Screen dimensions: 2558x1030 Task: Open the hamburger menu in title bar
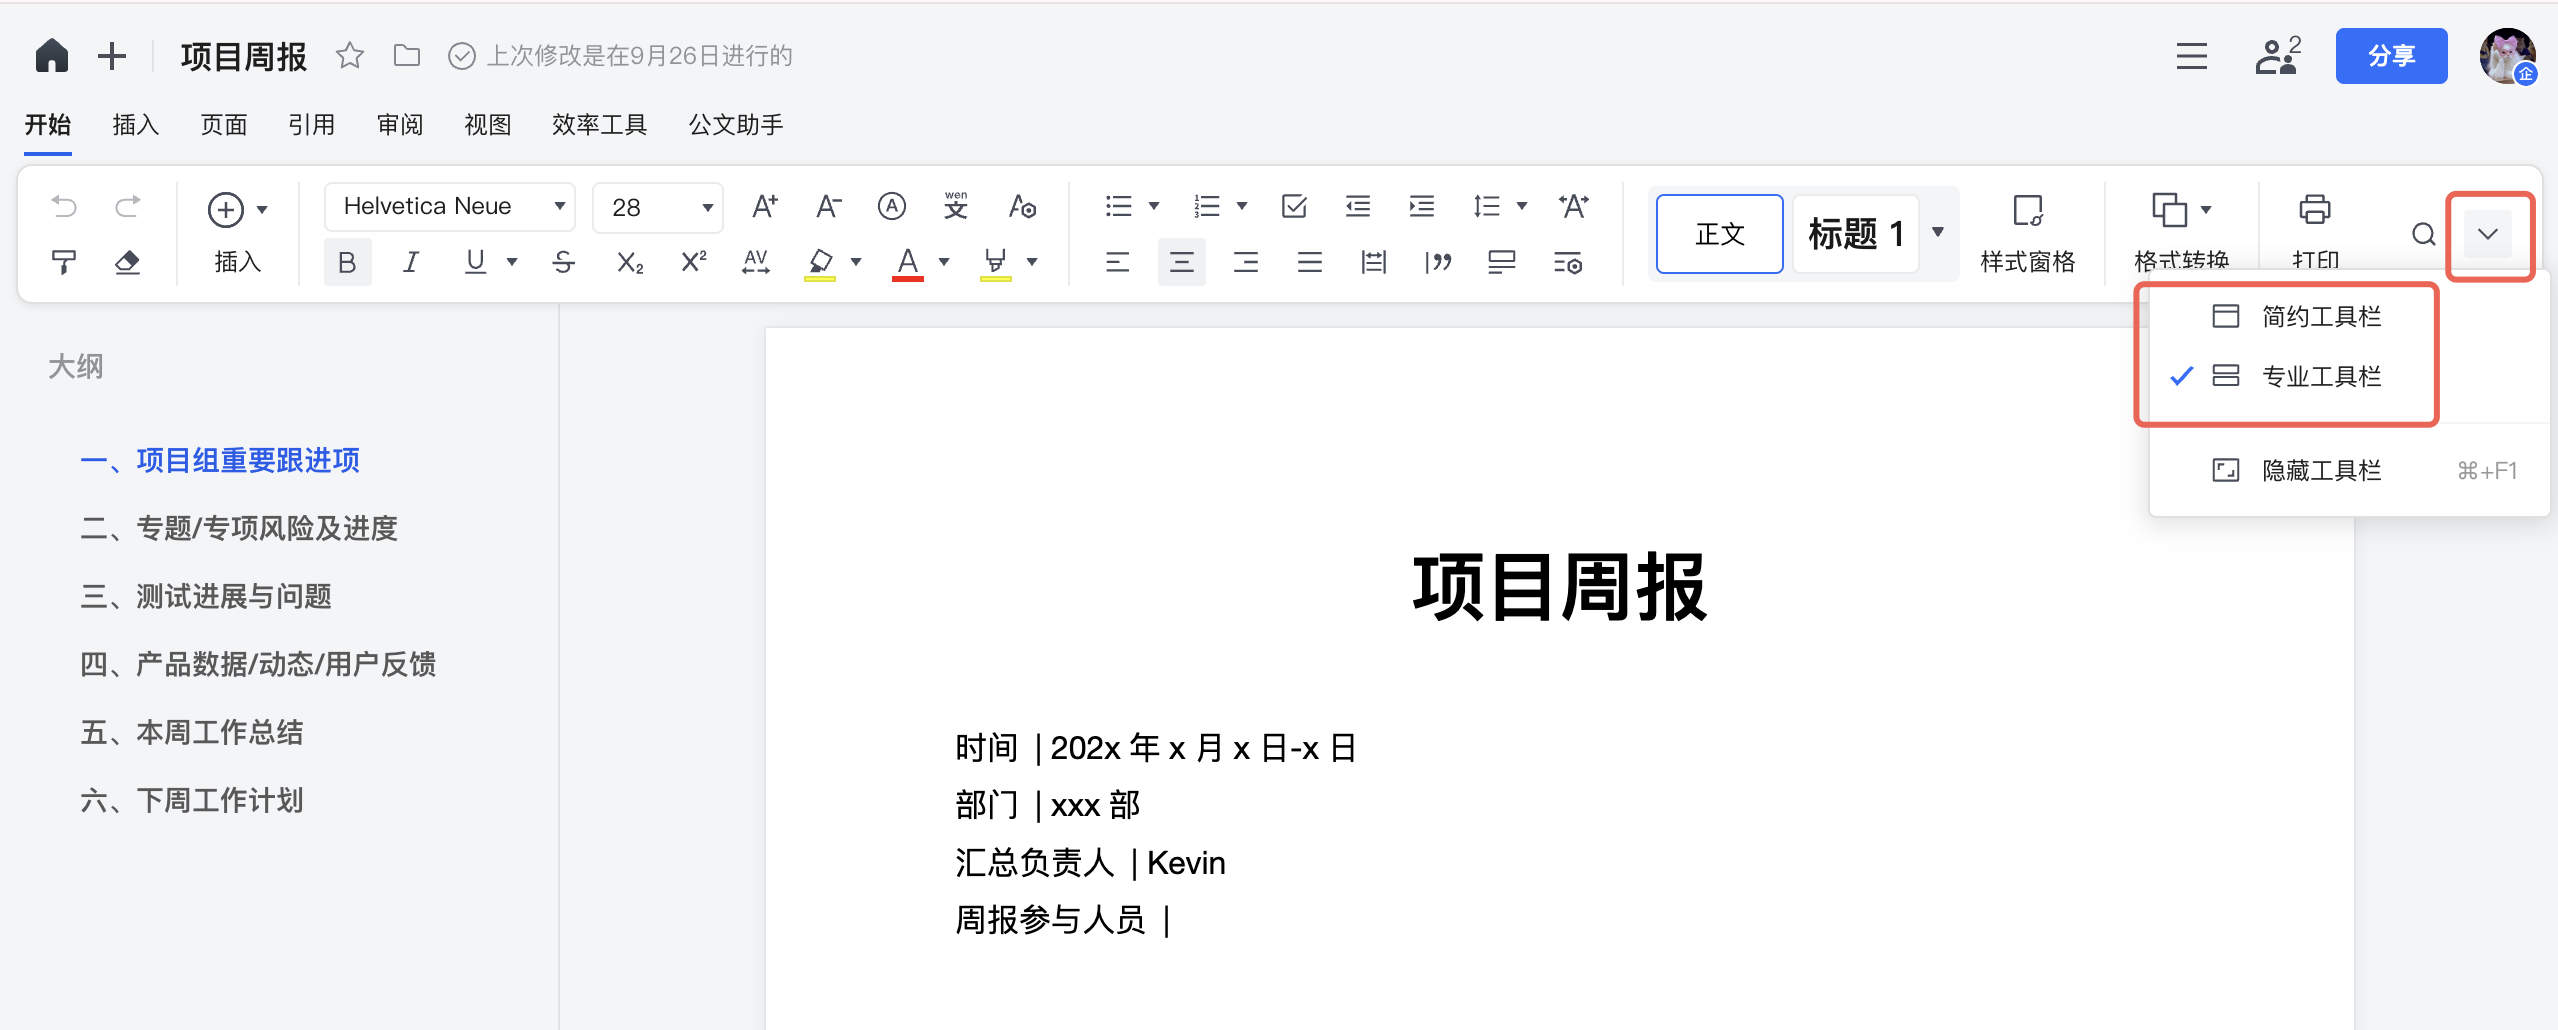click(x=2191, y=56)
